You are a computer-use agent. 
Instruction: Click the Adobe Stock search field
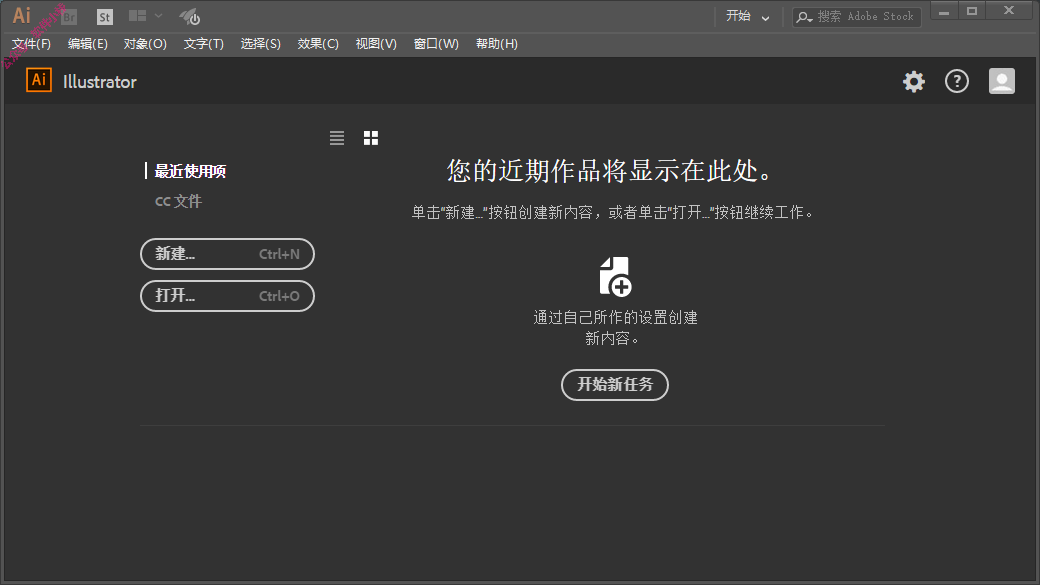click(856, 17)
